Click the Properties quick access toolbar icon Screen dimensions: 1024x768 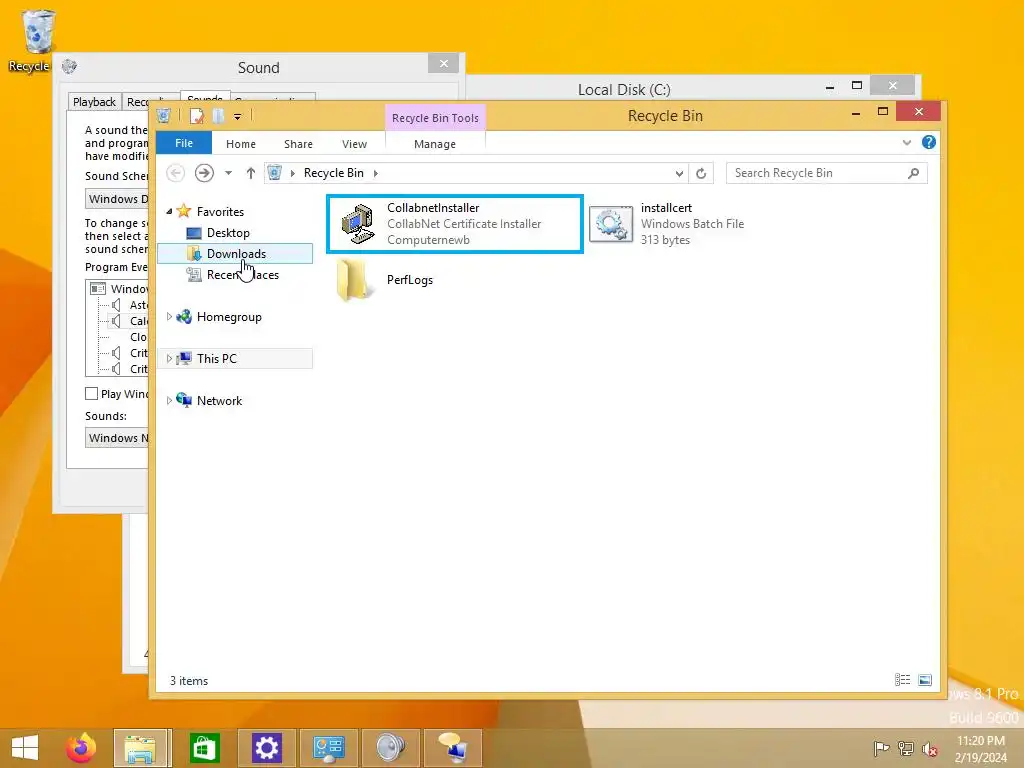tap(197, 116)
